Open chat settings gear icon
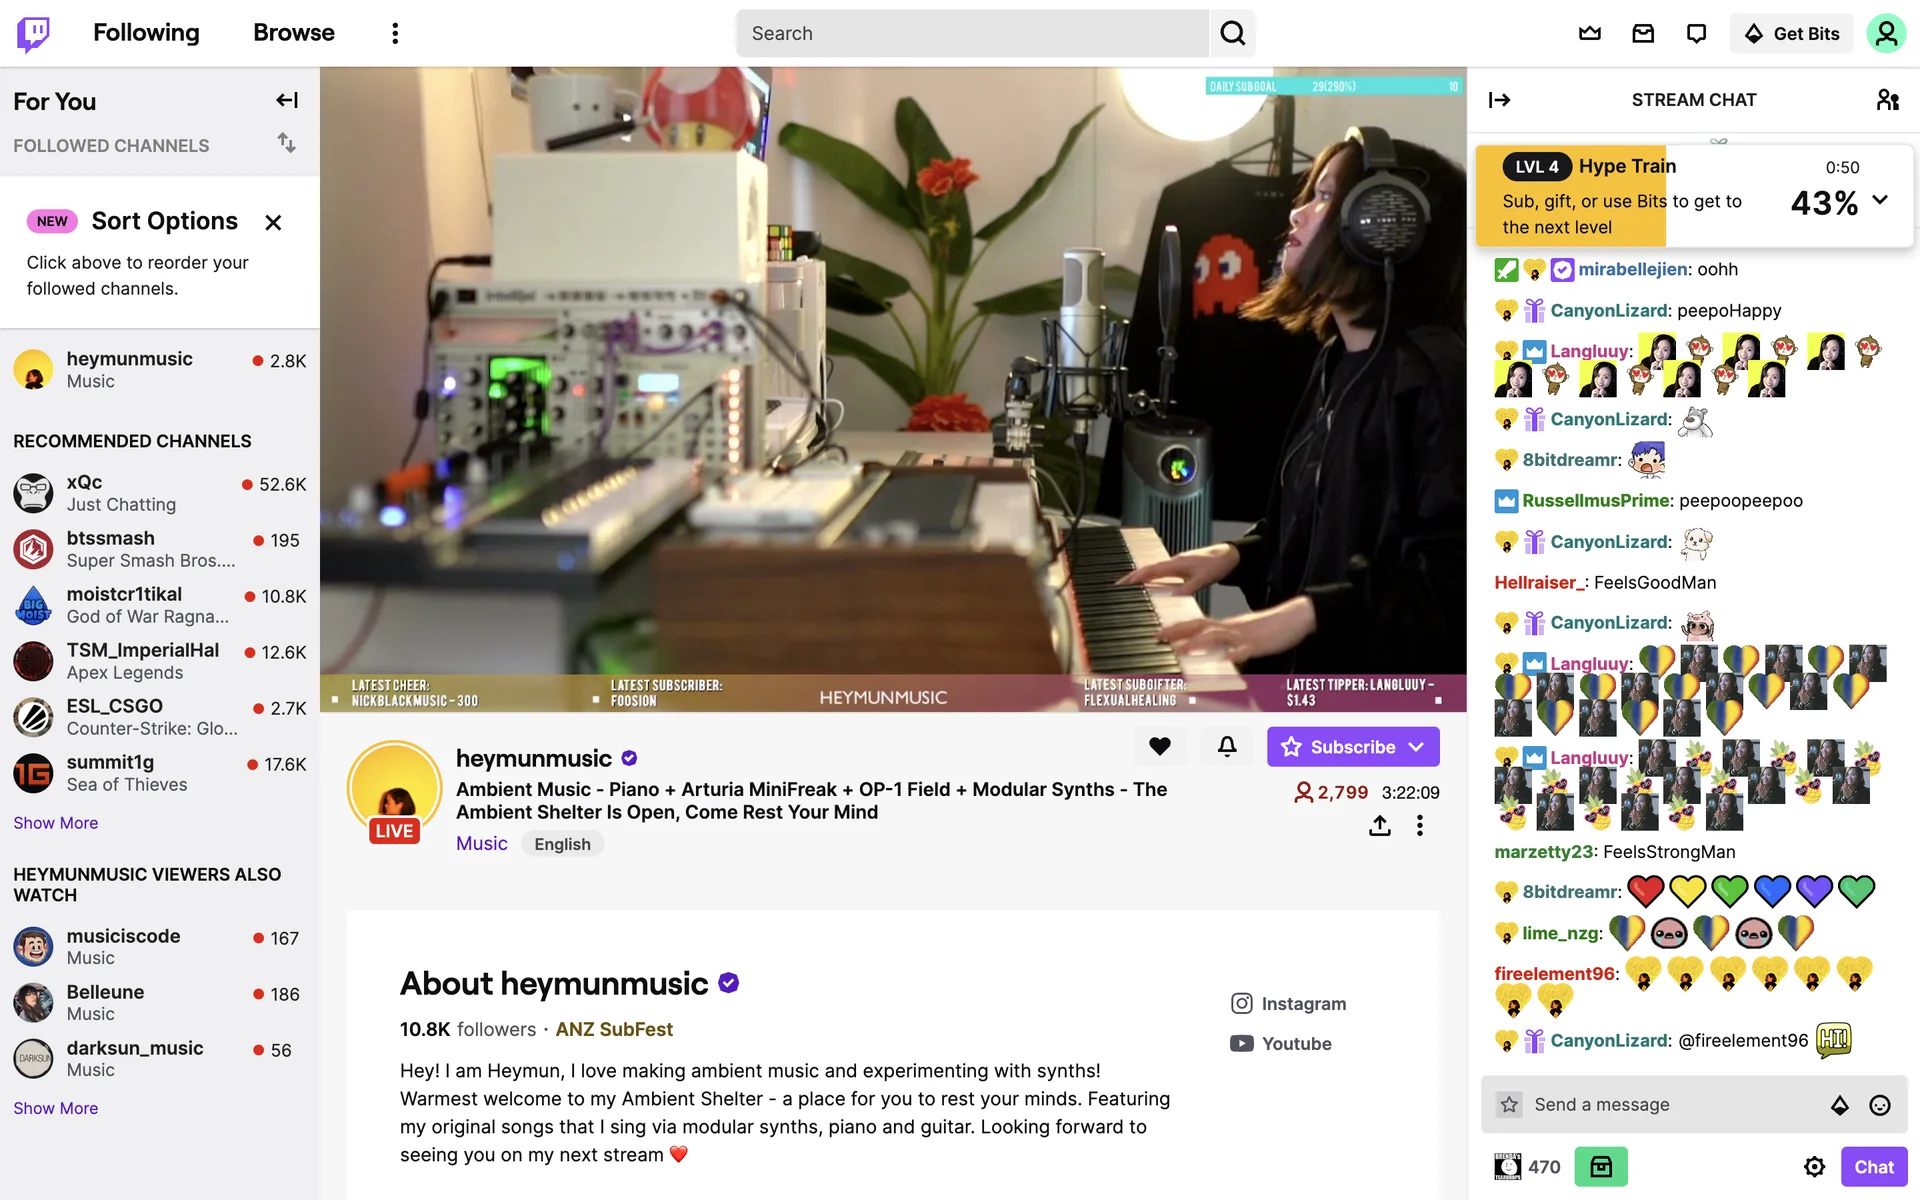 point(1814,1166)
